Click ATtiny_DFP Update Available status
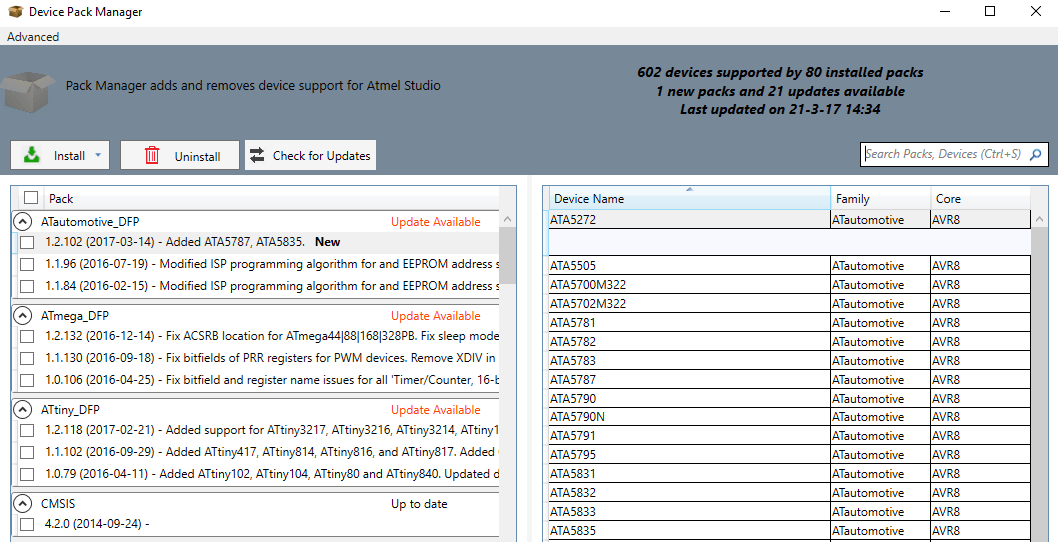Image resolution: width=1058 pixels, height=542 pixels. pos(436,409)
